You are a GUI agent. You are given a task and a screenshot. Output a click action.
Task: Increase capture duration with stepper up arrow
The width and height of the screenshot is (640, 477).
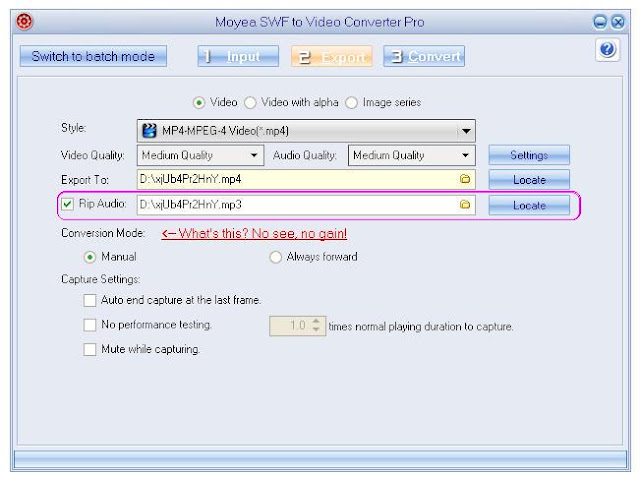(x=316, y=322)
